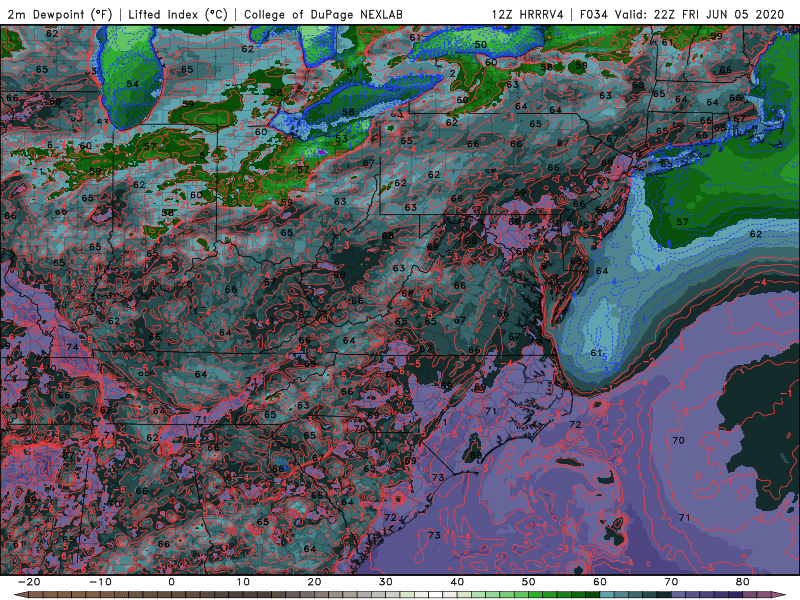Click the 50 dewpoint value over Lake Huron
The height and width of the screenshot is (600, 800).
481,44
